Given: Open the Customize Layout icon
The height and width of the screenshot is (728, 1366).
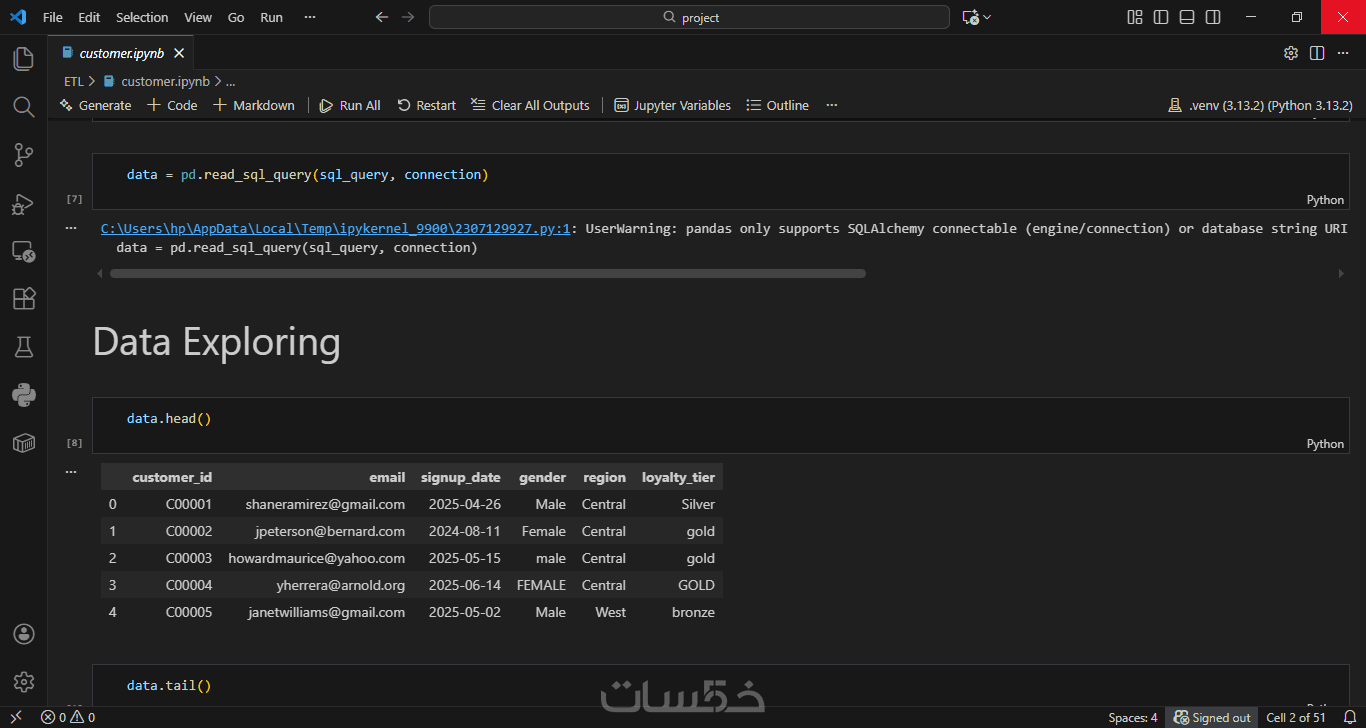Looking at the screenshot, I should [1135, 17].
